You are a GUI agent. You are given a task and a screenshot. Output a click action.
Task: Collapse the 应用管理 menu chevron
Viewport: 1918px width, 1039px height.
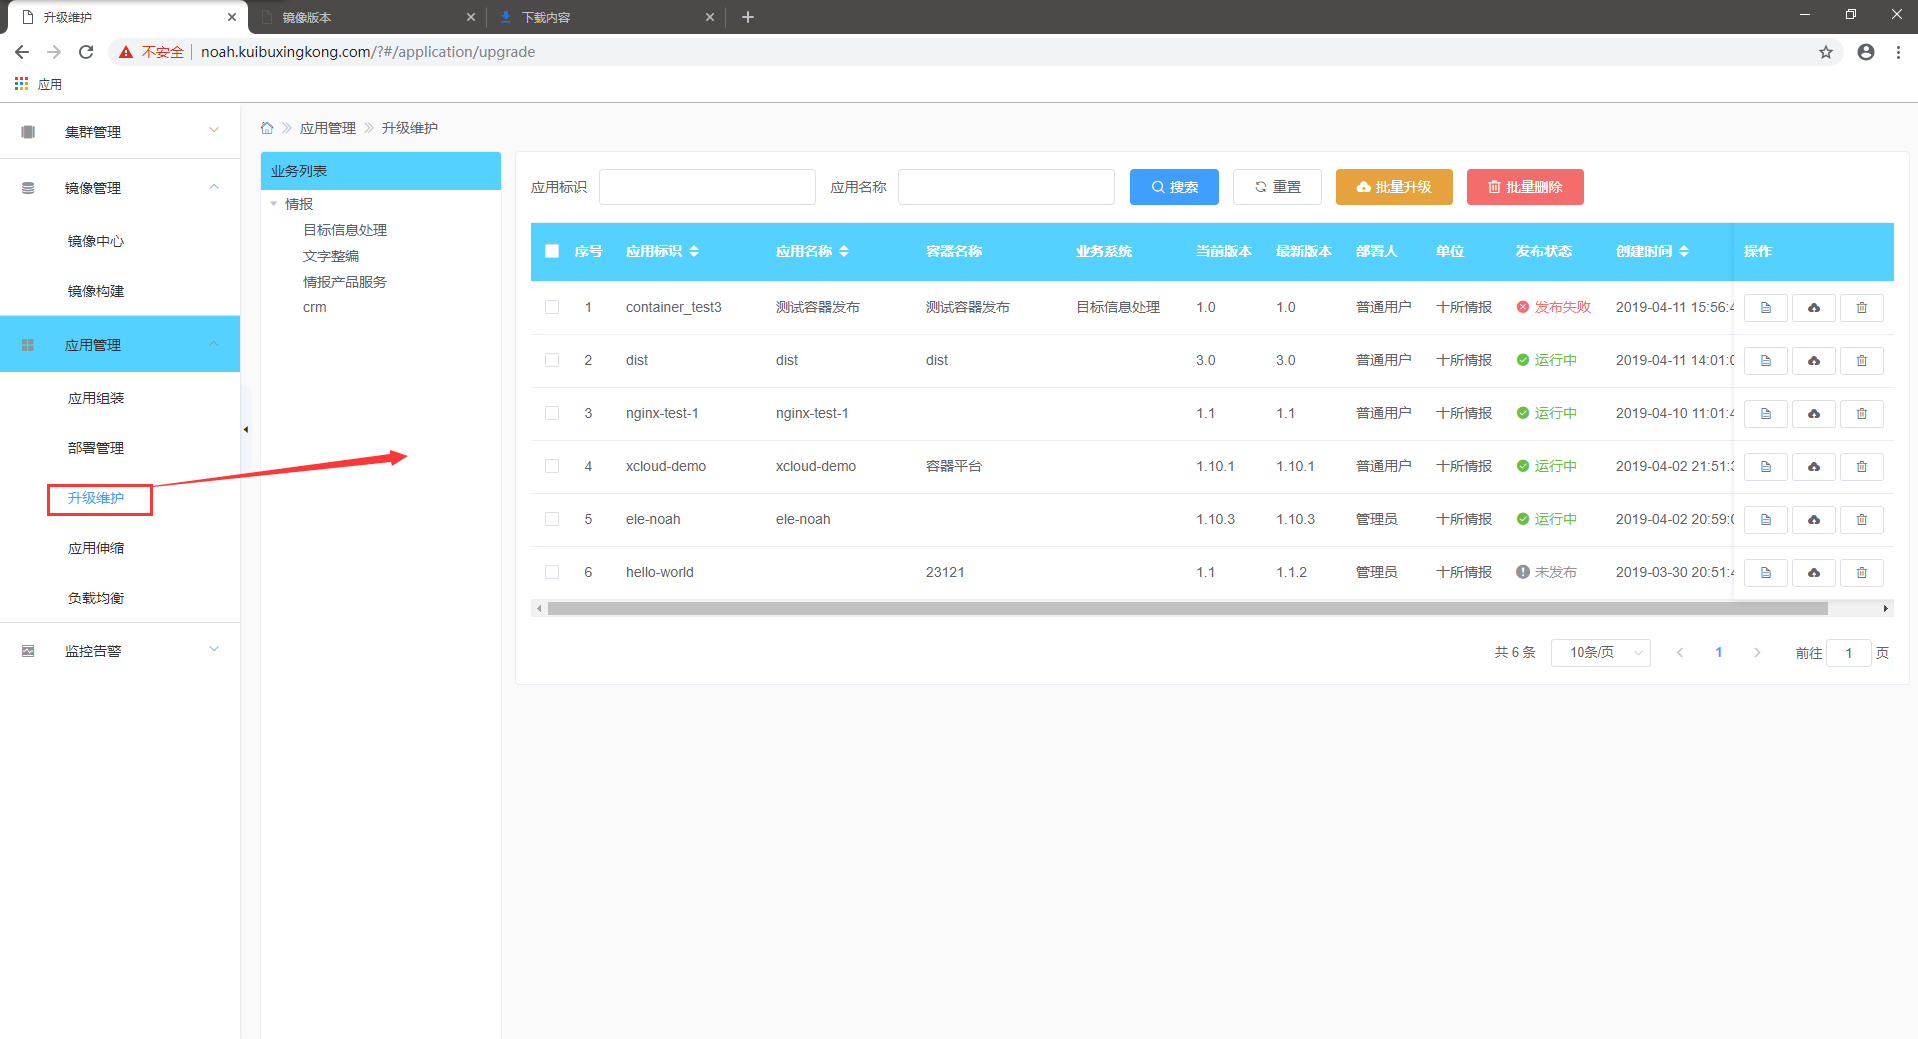214,344
